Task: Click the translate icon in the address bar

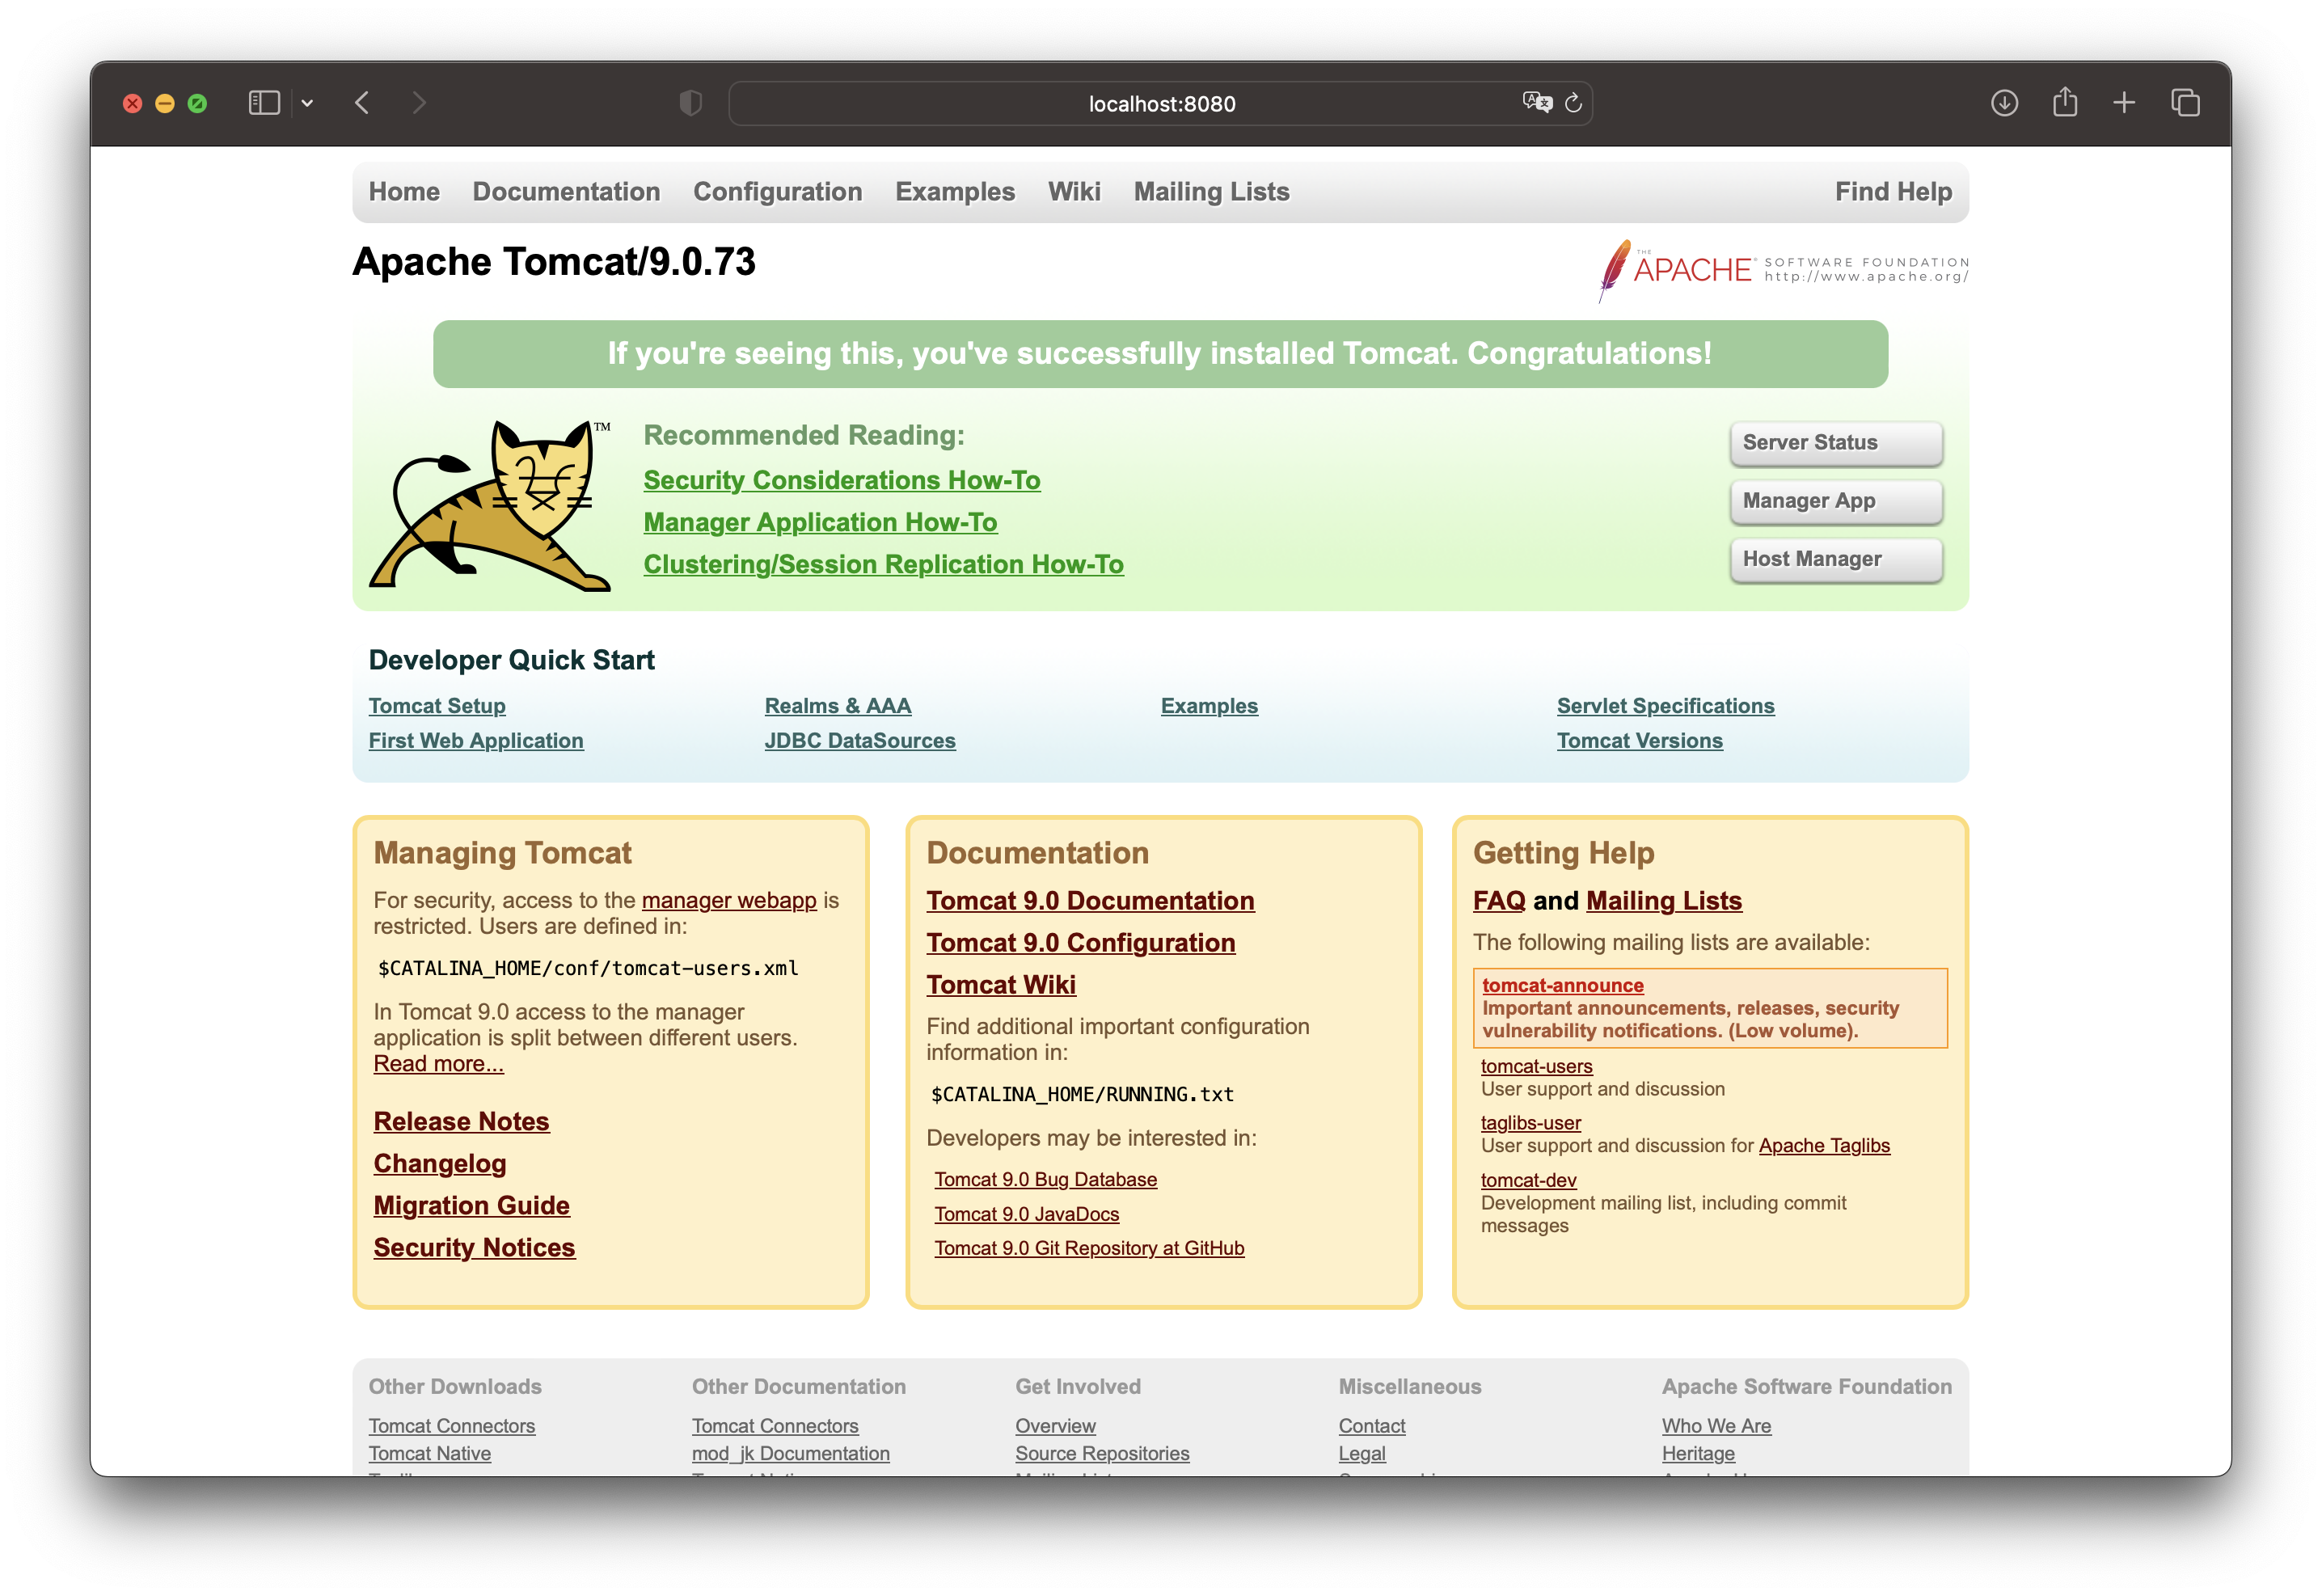Action: pos(1536,103)
